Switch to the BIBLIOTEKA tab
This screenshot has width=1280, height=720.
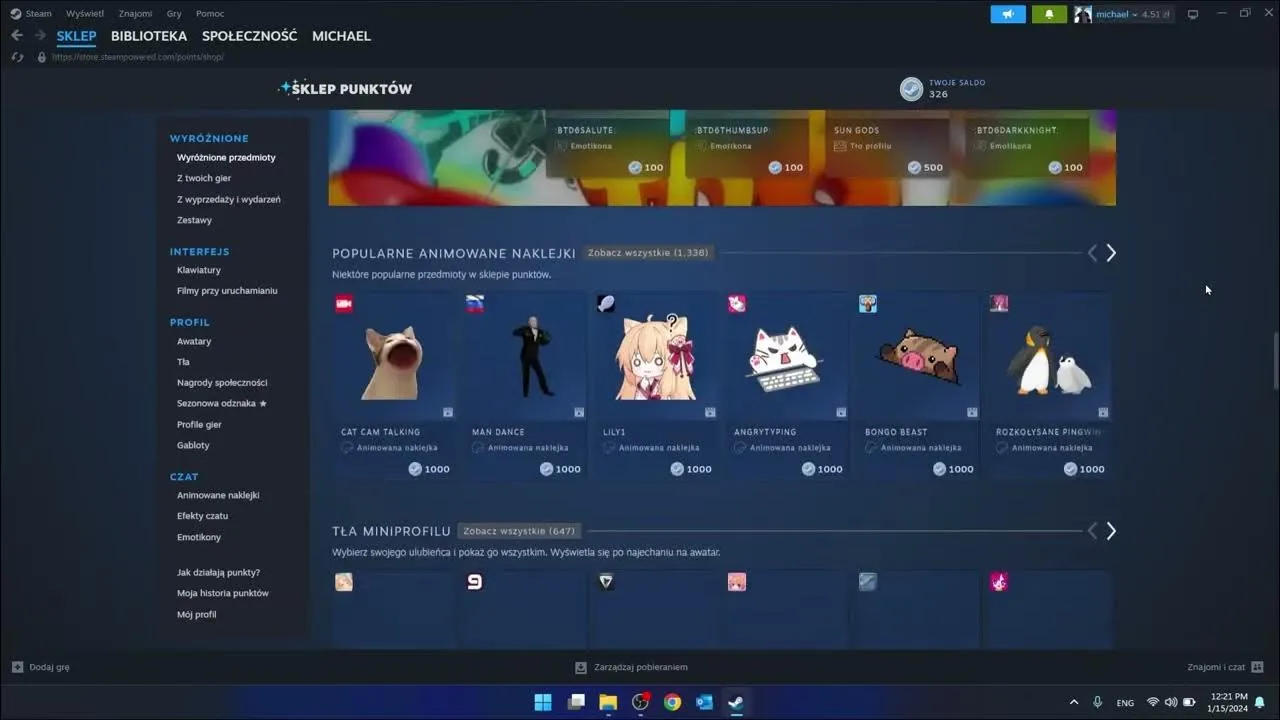pos(148,35)
